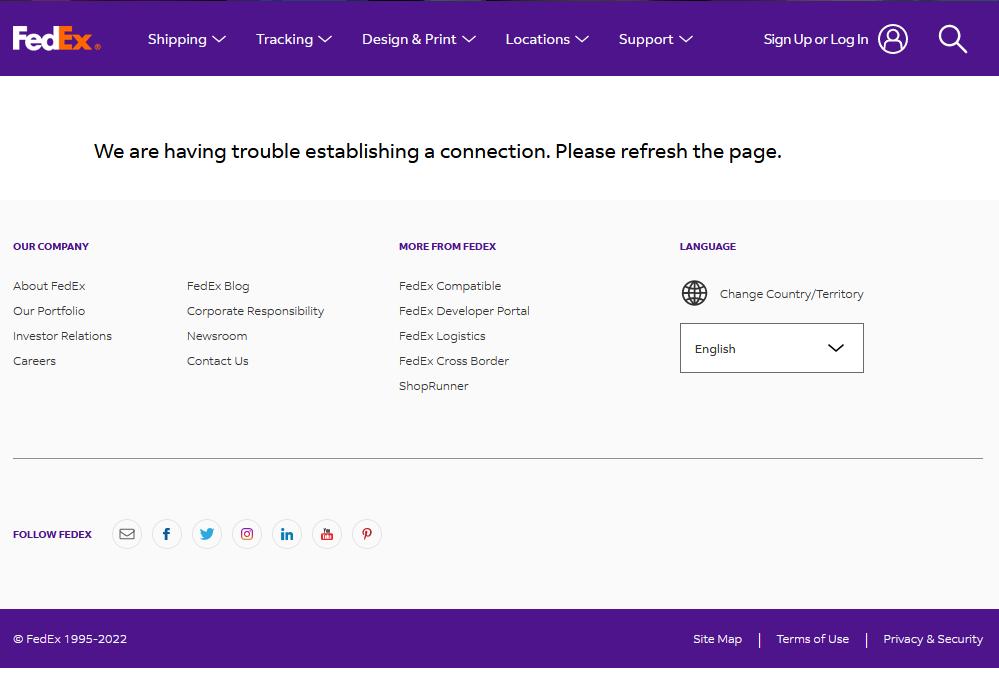Click the globe icon for country selection
This screenshot has width=999, height=683.
pyautogui.click(x=694, y=293)
